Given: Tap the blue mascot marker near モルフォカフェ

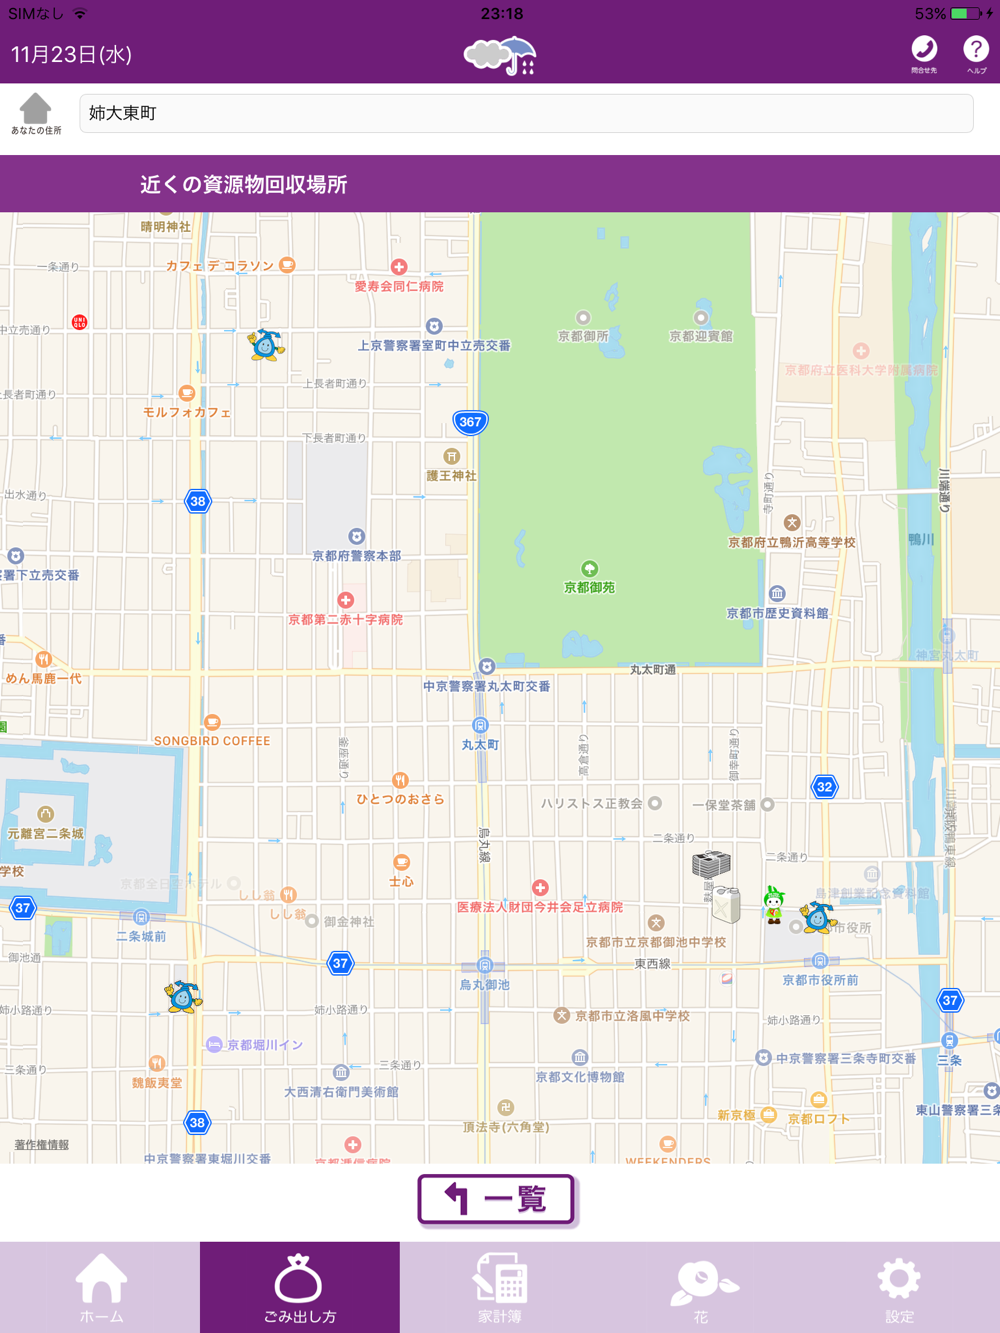Looking at the screenshot, I should [x=266, y=344].
